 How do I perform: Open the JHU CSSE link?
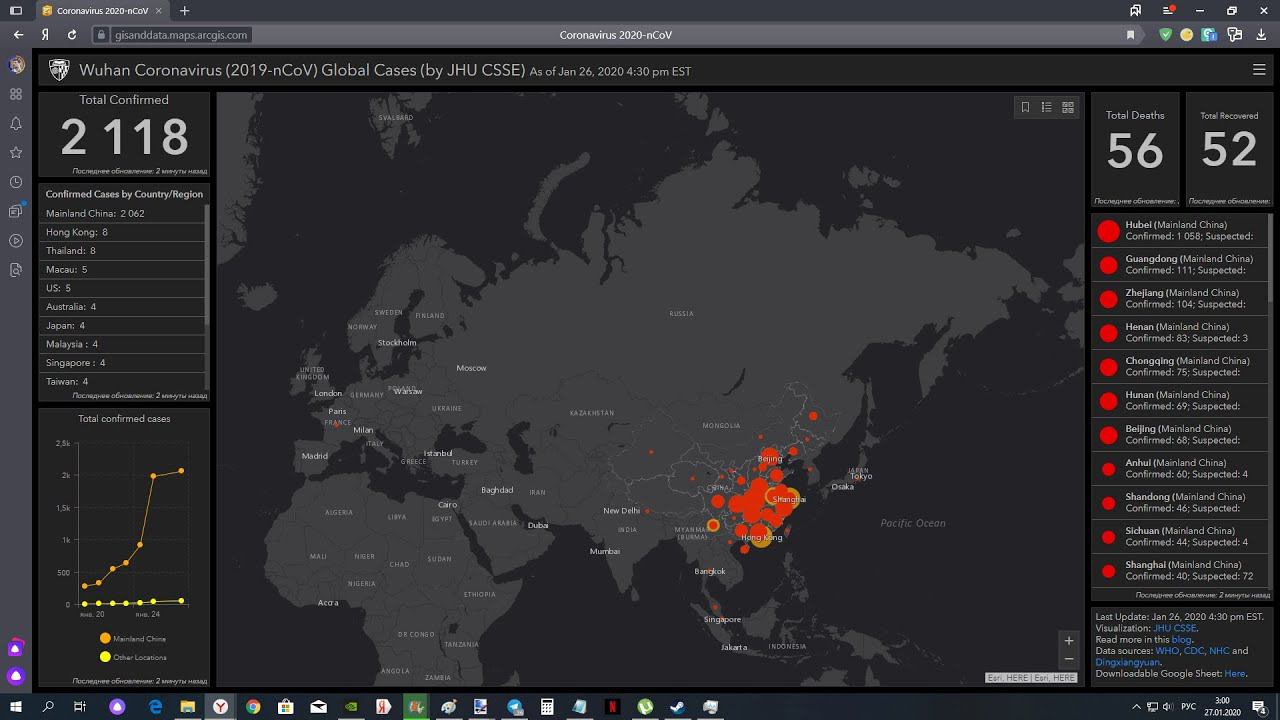coord(1174,628)
